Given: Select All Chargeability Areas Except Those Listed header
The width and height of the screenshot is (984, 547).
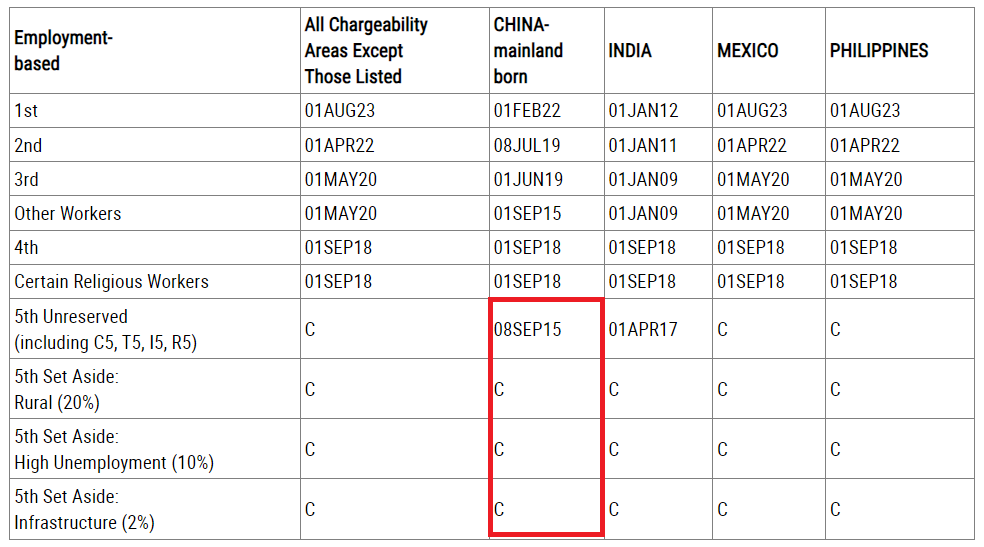Looking at the screenshot, I should 395,51.
